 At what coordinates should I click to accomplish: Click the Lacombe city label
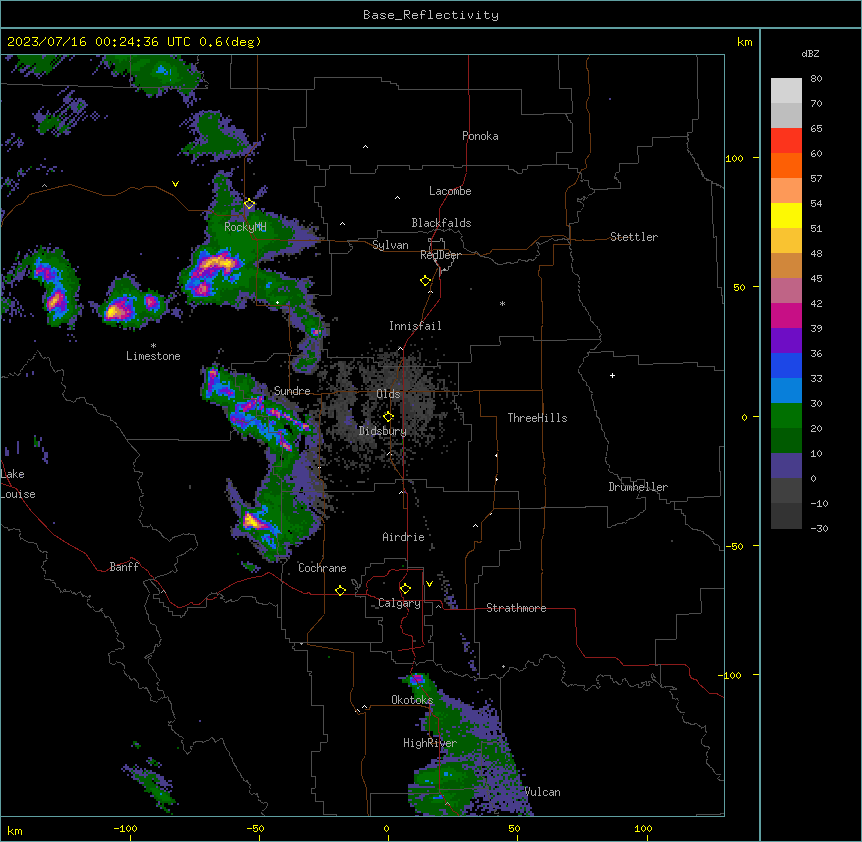pyautogui.click(x=450, y=191)
